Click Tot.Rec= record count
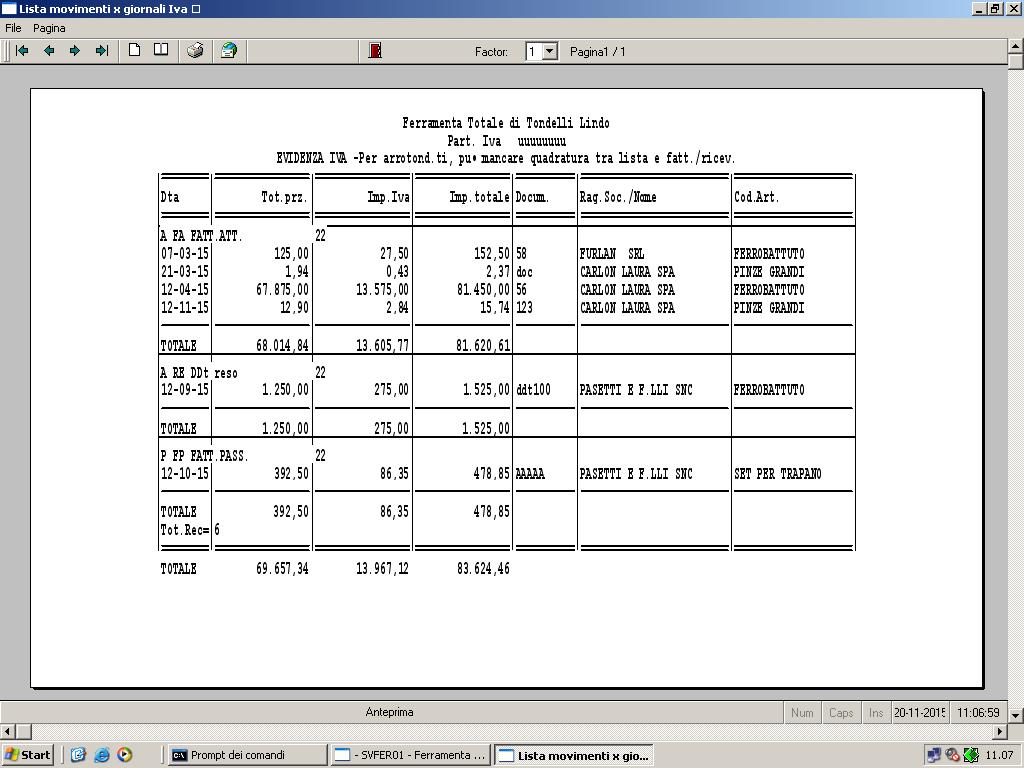The image size is (1024, 768). [190, 530]
